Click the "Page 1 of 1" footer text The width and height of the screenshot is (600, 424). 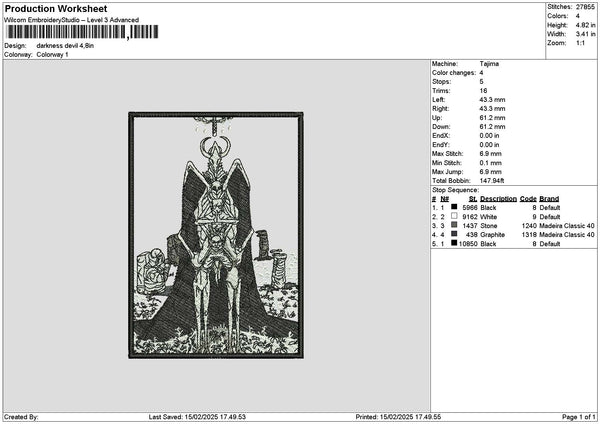579,417
